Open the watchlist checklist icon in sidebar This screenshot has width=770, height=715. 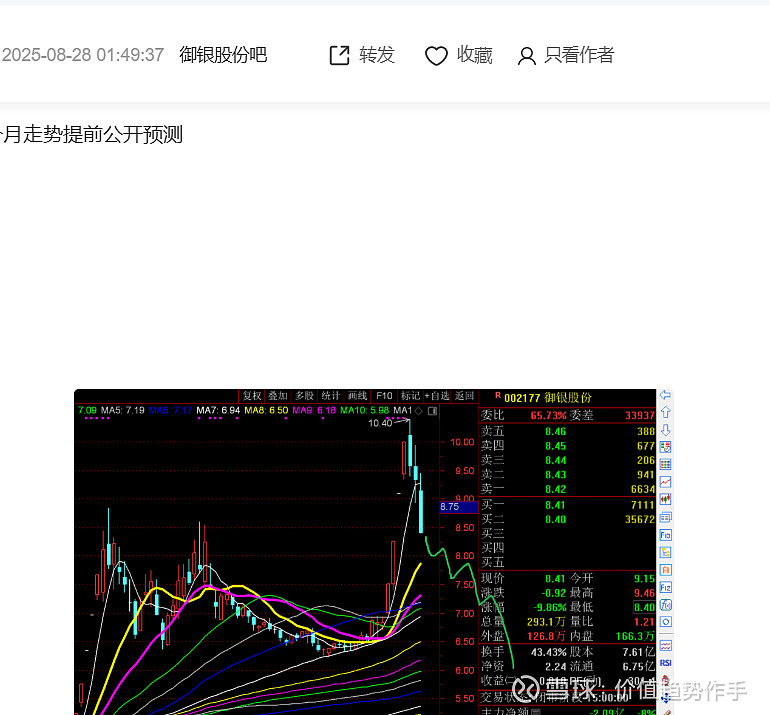point(665,447)
